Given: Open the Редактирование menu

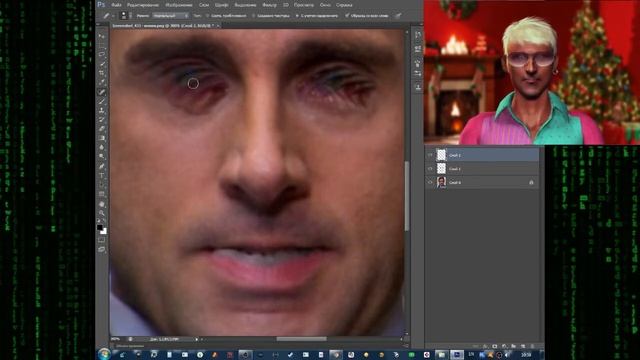Looking at the screenshot, I should click(x=142, y=5).
